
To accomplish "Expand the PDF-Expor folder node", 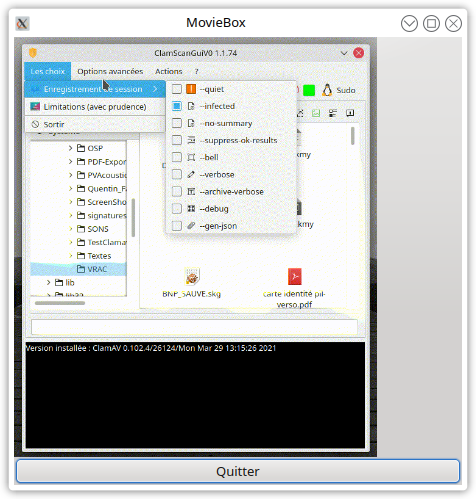I will point(70,162).
